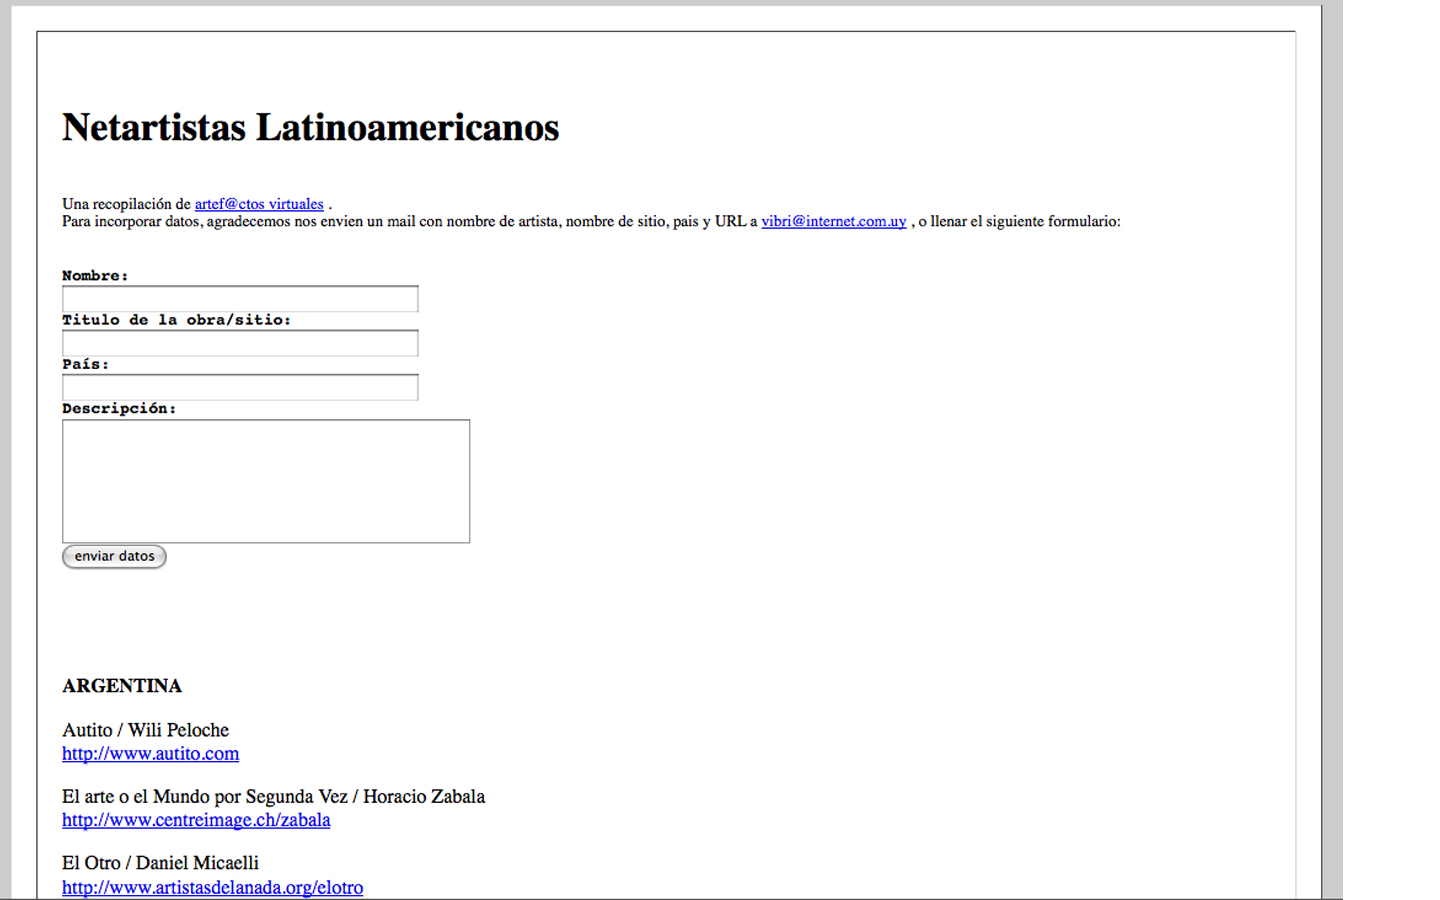Focus the Nombre text field
1440x900 pixels.
(240, 299)
